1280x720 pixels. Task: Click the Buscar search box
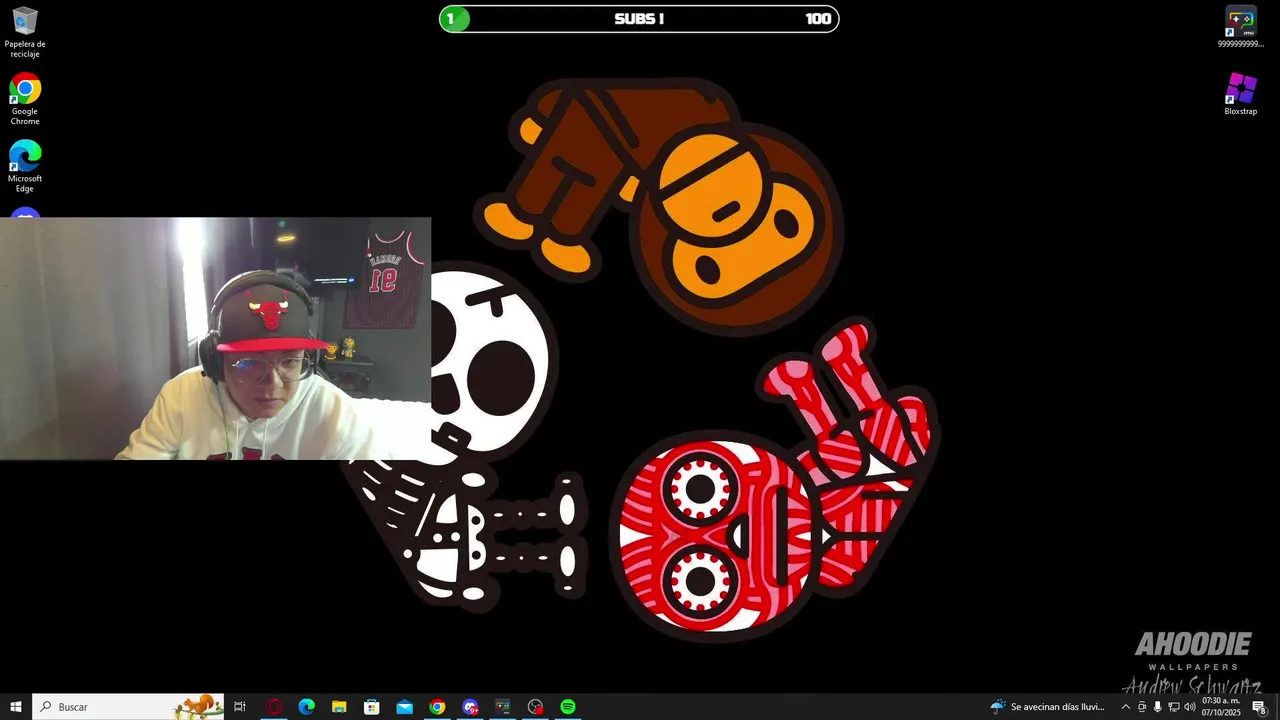point(128,707)
